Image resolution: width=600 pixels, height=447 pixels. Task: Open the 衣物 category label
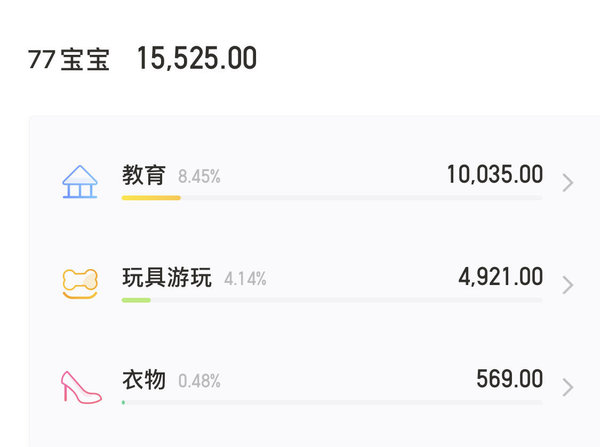pos(144,380)
